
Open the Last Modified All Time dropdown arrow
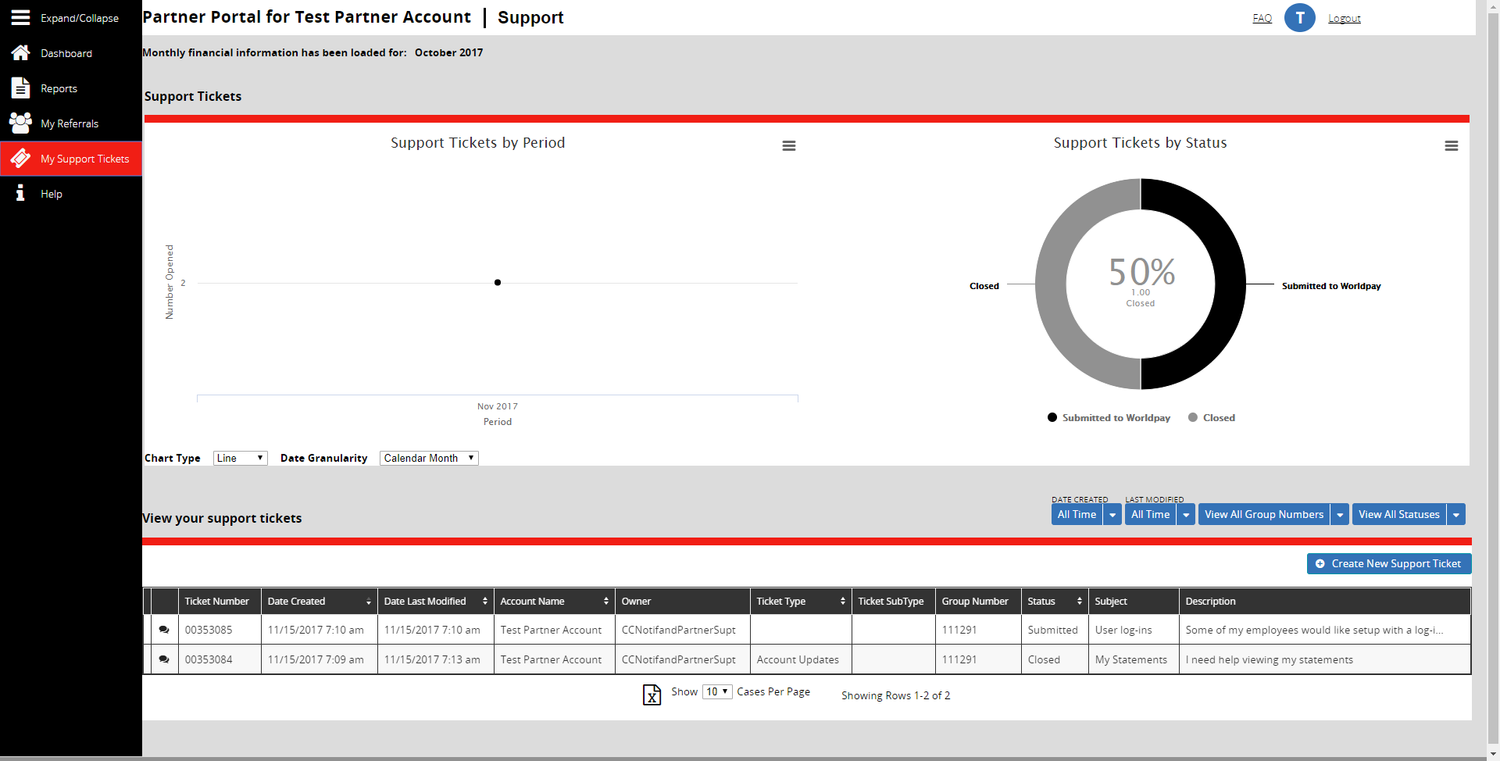tap(1185, 514)
